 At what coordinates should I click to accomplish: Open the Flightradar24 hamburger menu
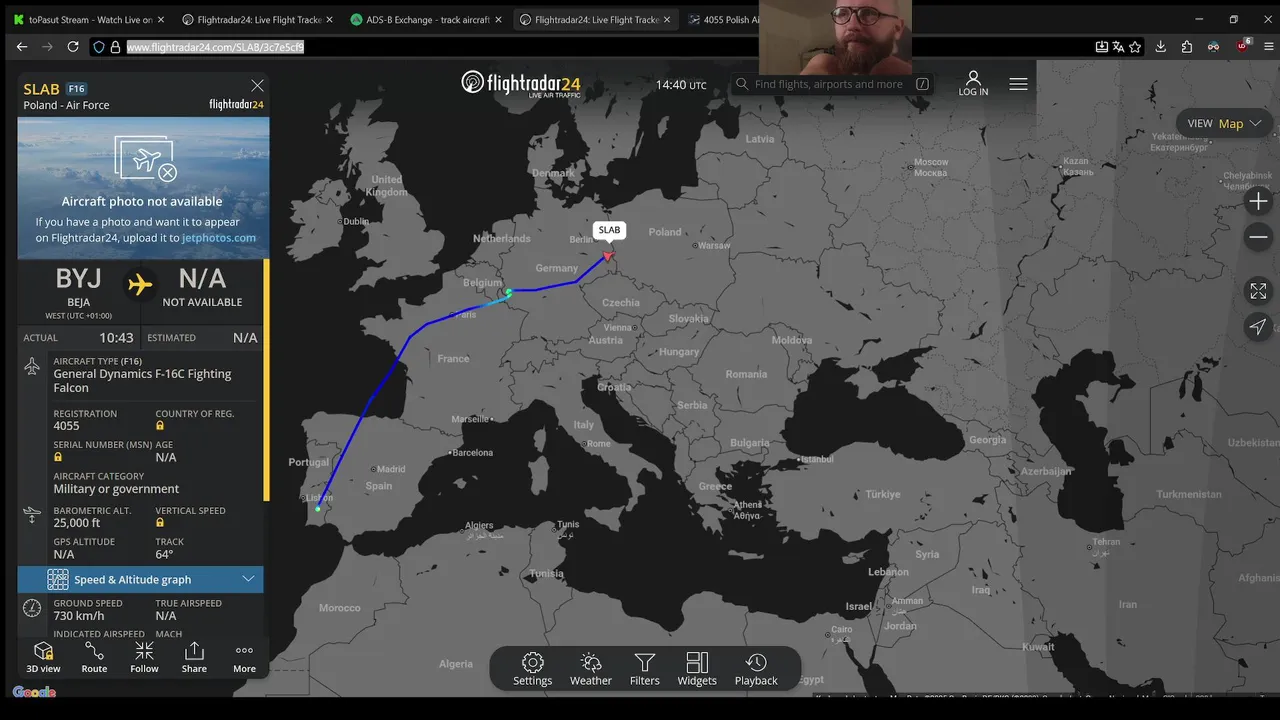[1018, 84]
